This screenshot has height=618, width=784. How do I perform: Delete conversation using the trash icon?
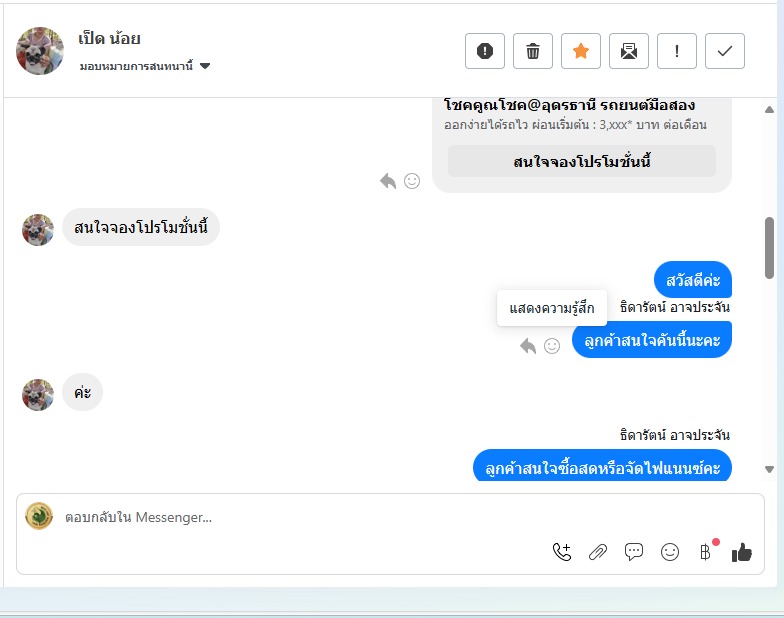(532, 50)
